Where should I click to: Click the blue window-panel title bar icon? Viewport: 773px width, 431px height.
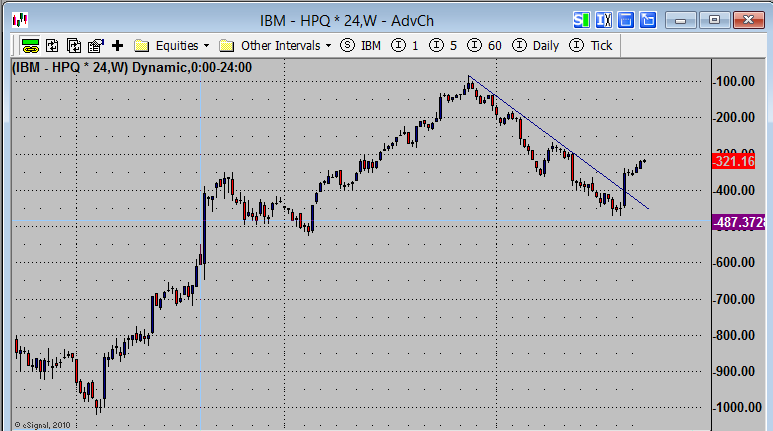pyautogui.click(x=626, y=20)
